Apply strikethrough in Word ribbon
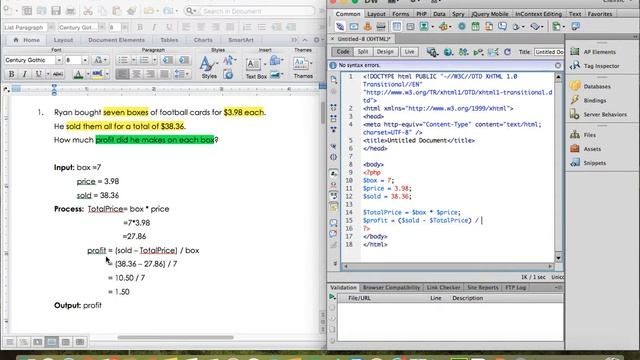This screenshot has width=640, height=360. 58,74
